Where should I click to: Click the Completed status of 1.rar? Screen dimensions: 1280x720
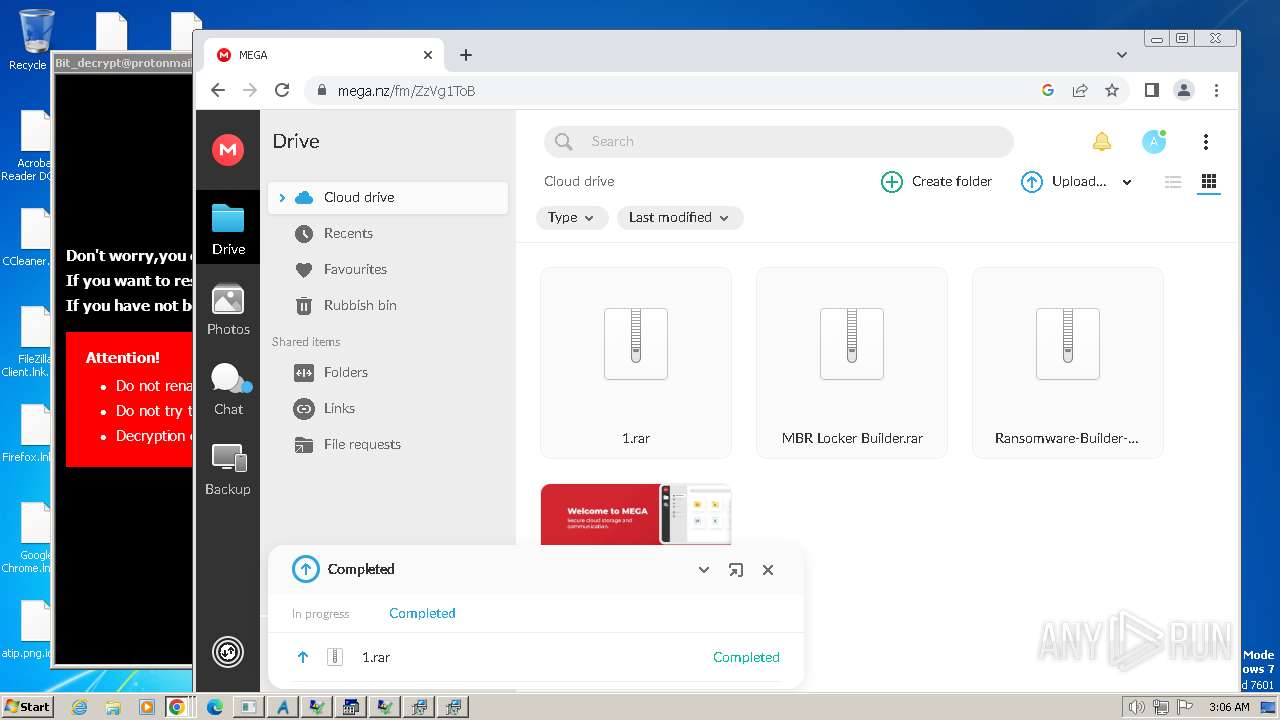[x=746, y=657]
